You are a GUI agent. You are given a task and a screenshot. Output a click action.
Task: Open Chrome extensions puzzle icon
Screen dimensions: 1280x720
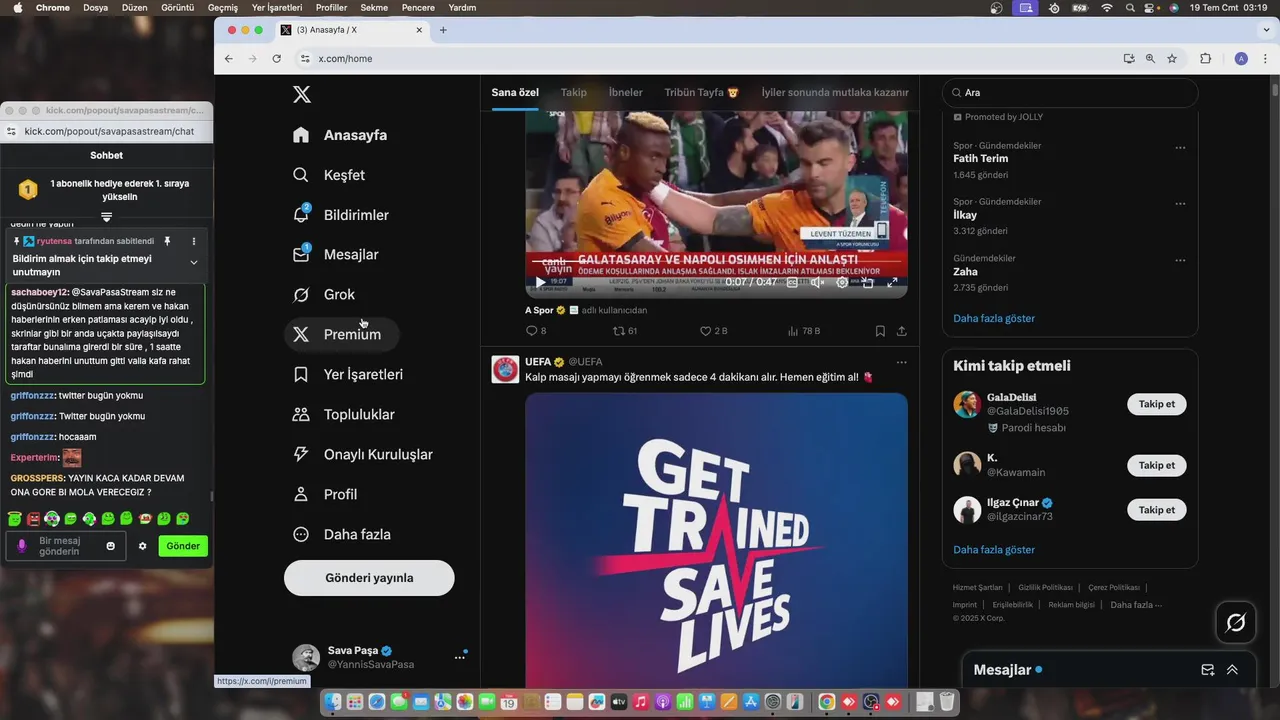1205,59
